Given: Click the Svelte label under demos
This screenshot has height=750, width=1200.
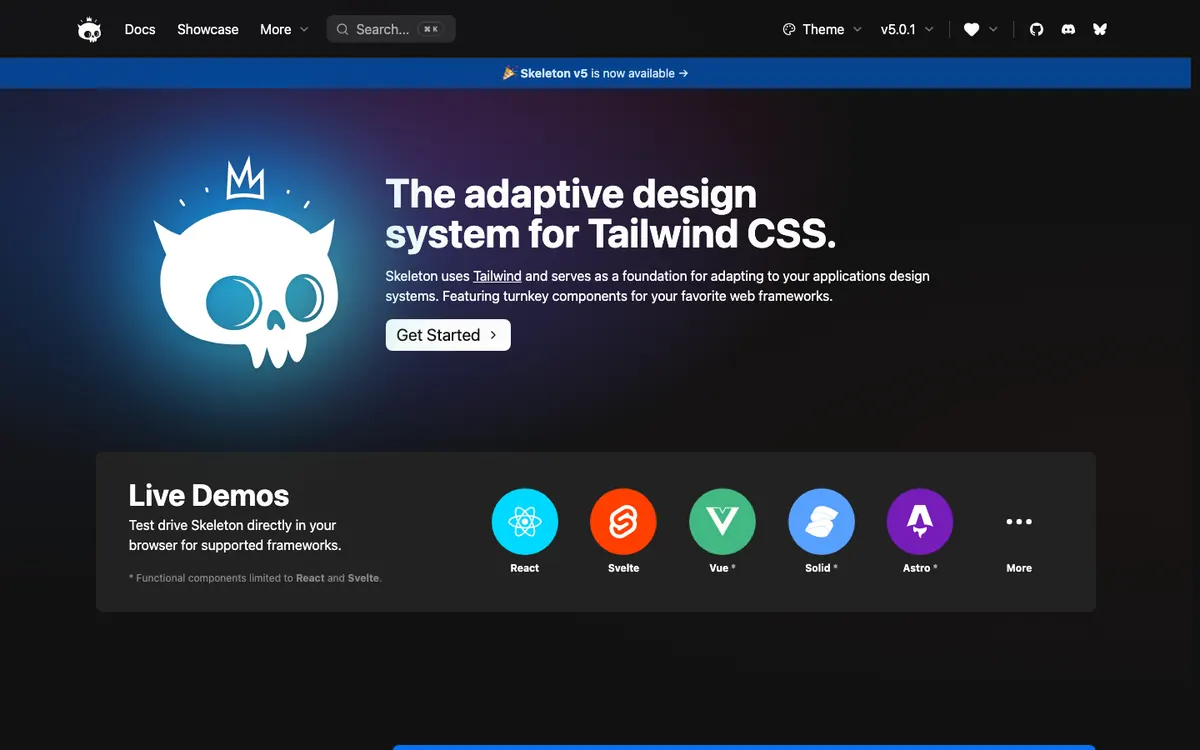Looking at the screenshot, I should tap(623, 568).
